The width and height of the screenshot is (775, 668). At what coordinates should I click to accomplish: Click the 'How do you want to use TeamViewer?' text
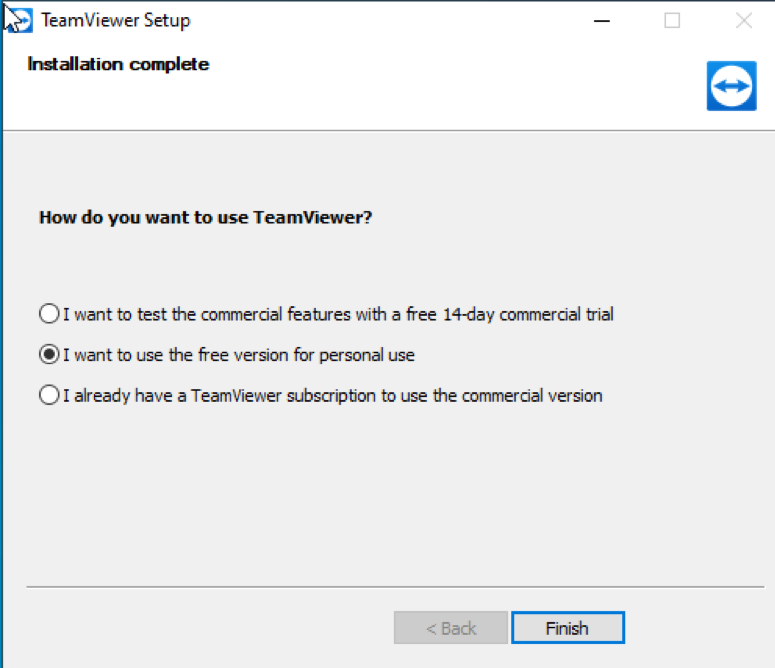point(206,217)
